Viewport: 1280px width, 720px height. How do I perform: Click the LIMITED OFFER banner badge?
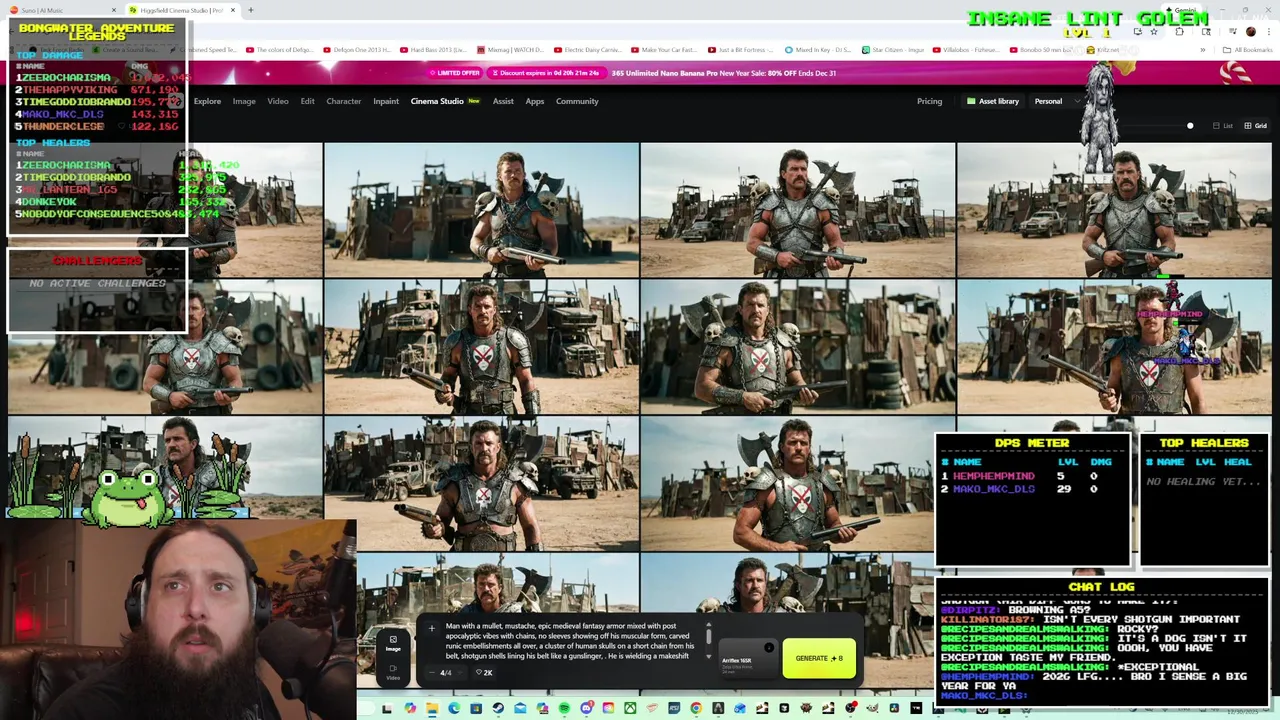coord(456,73)
